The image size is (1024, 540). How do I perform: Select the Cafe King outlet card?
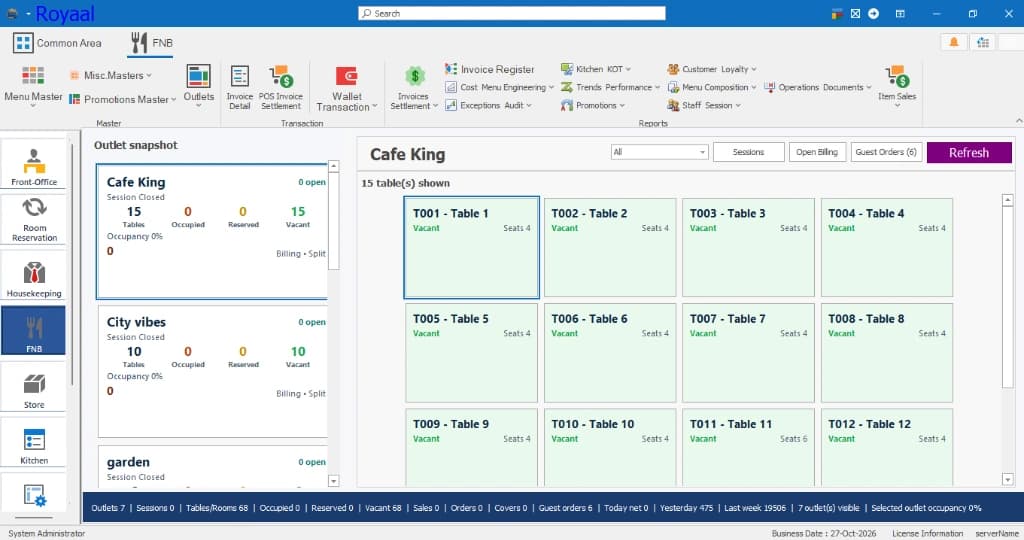pyautogui.click(x=212, y=231)
